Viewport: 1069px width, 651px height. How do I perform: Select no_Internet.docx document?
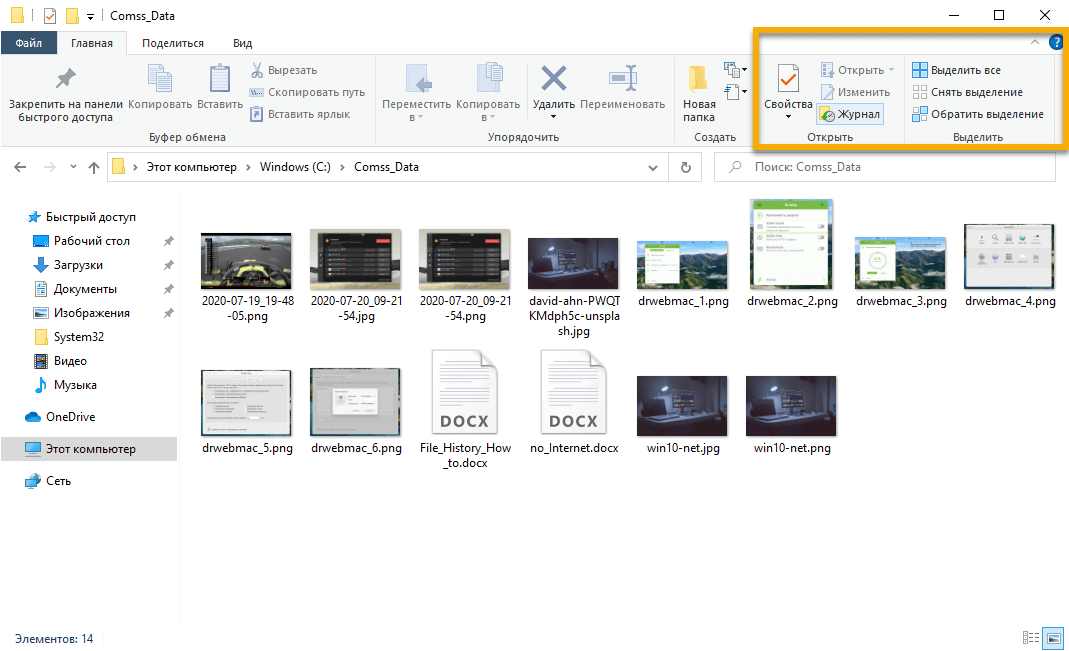click(x=573, y=402)
